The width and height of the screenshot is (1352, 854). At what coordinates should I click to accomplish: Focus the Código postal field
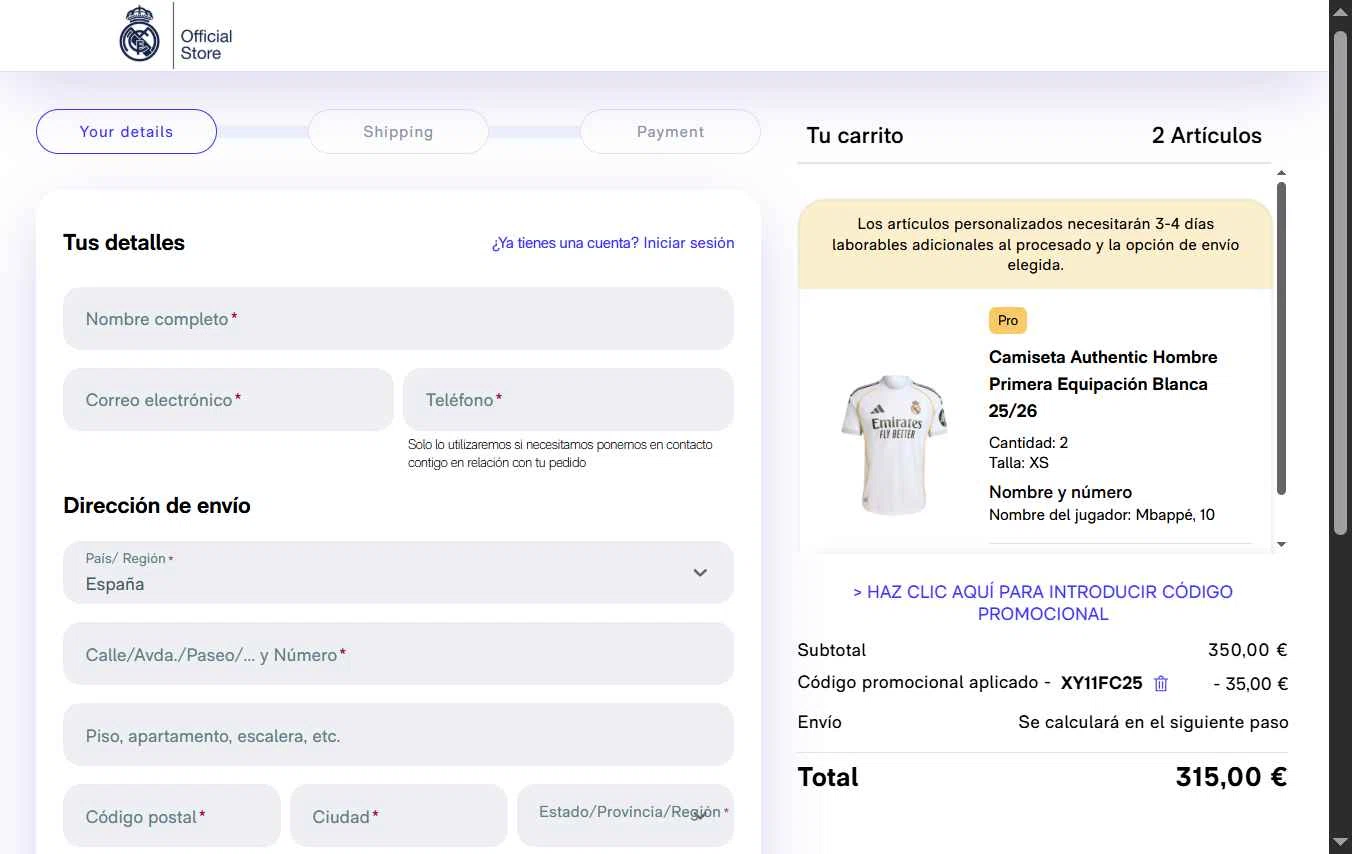click(172, 815)
